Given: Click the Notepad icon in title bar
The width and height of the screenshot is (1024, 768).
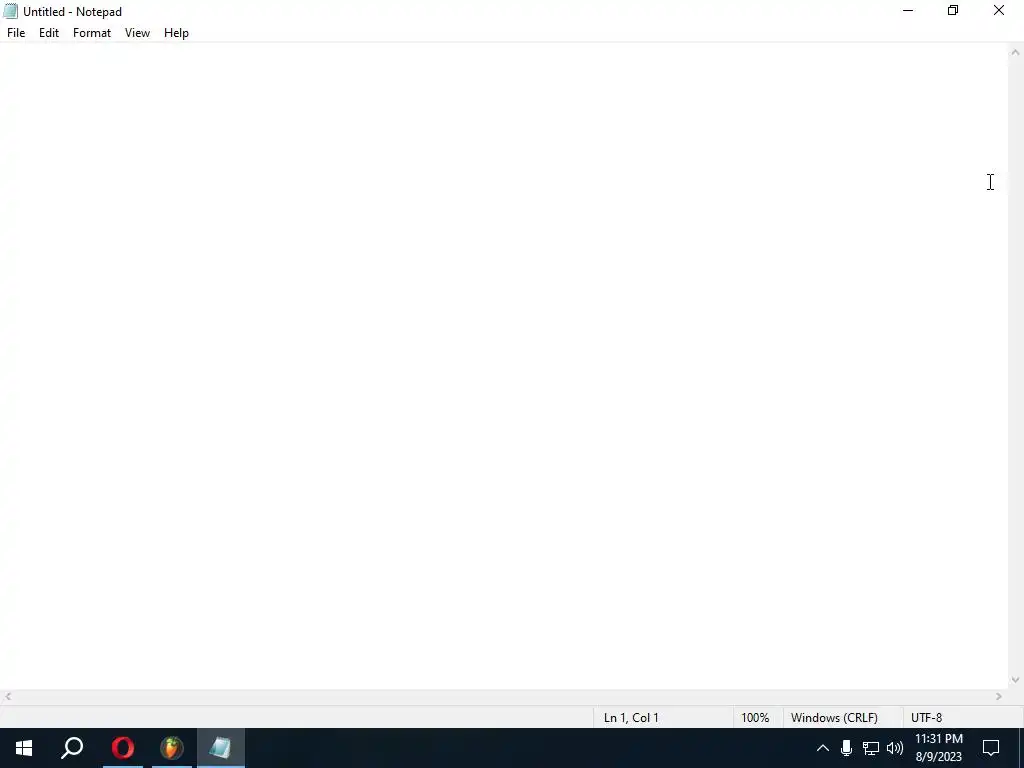Looking at the screenshot, I should (x=10, y=11).
